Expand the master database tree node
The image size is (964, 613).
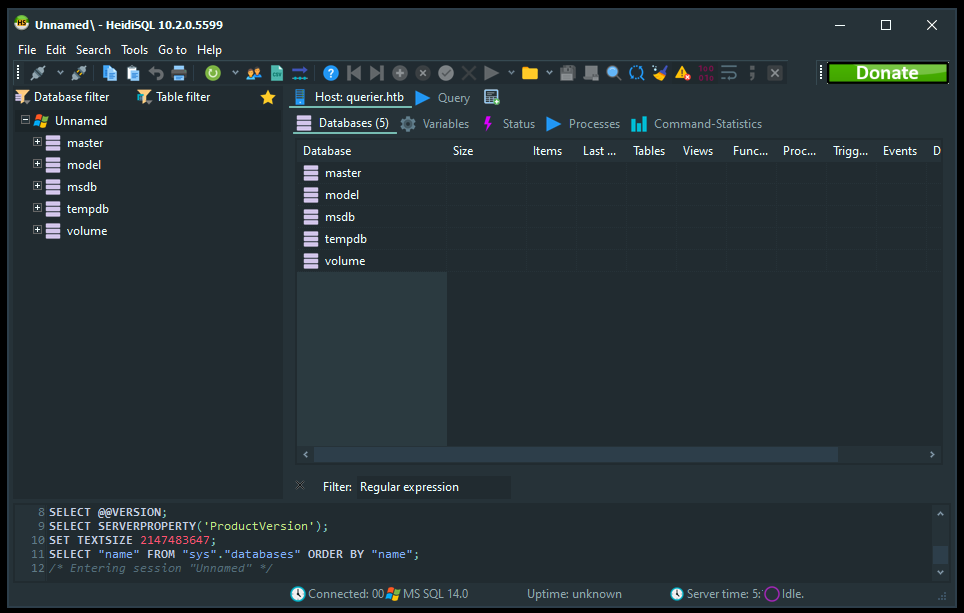38,142
